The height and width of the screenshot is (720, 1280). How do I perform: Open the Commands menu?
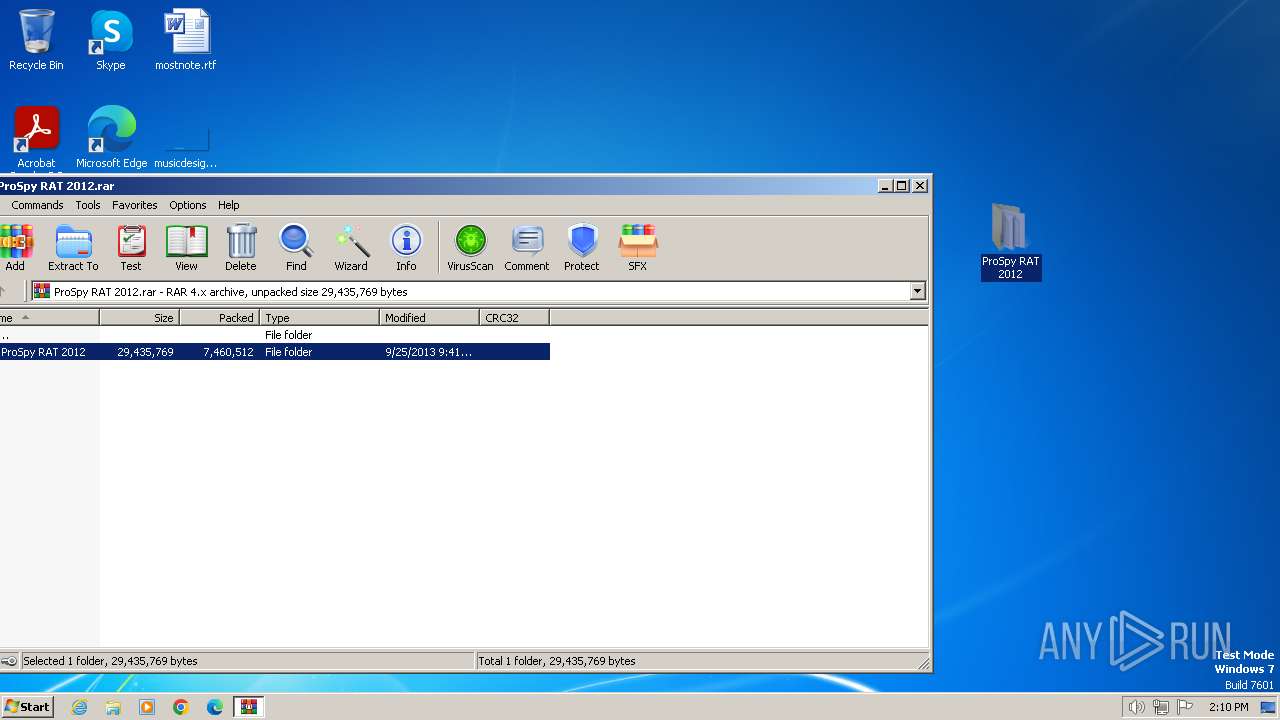pyautogui.click(x=37, y=205)
